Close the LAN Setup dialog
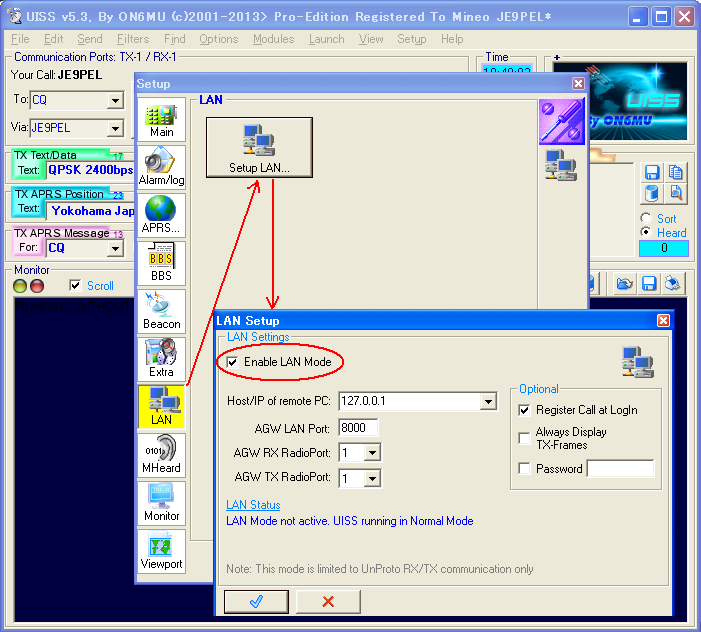The height and width of the screenshot is (632, 701). click(663, 320)
